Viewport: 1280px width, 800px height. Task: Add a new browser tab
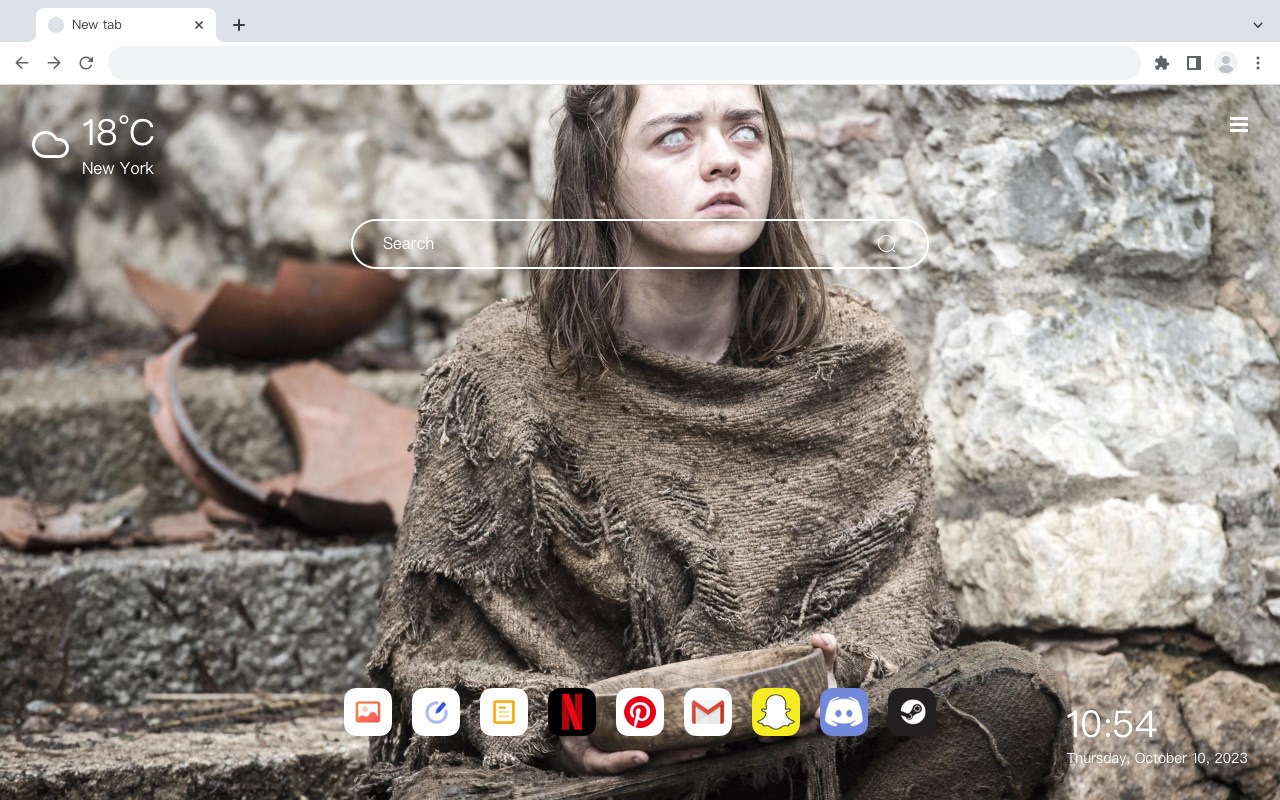[x=238, y=25]
